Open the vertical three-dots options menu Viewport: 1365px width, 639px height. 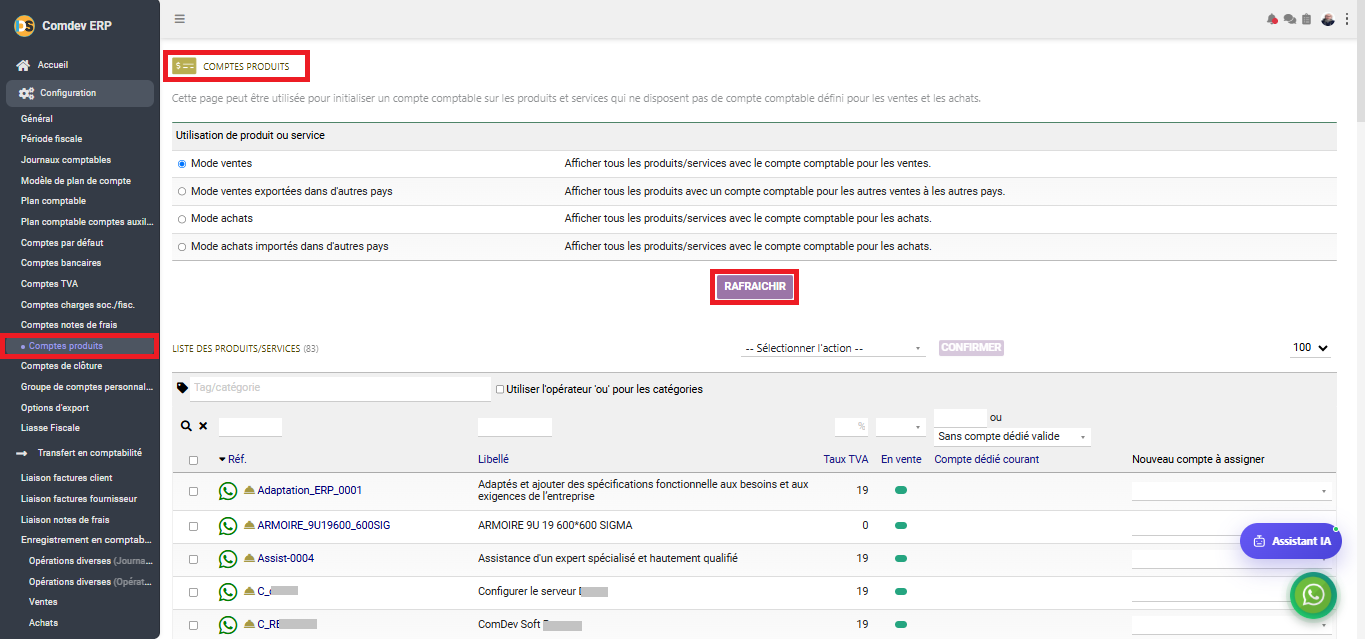click(x=1347, y=19)
